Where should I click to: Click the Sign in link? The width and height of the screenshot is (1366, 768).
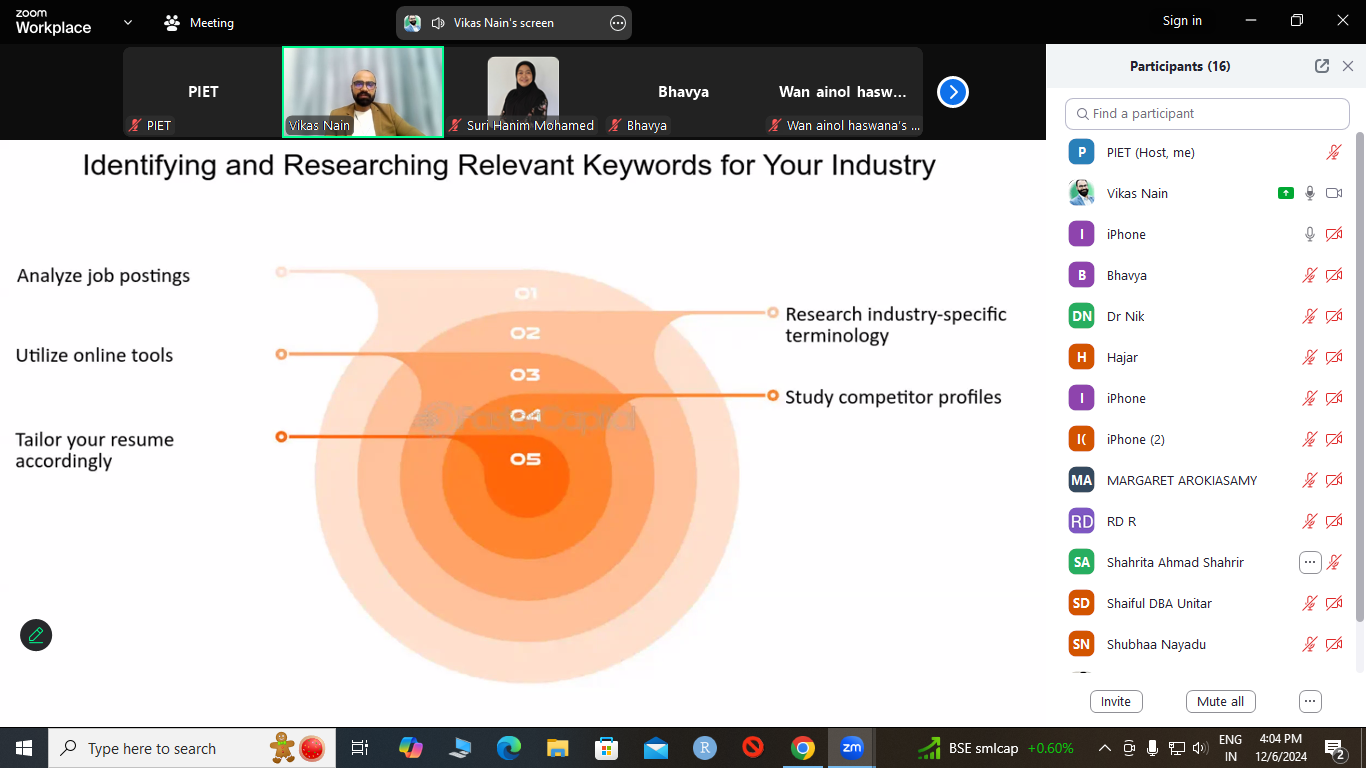pyautogui.click(x=1182, y=21)
